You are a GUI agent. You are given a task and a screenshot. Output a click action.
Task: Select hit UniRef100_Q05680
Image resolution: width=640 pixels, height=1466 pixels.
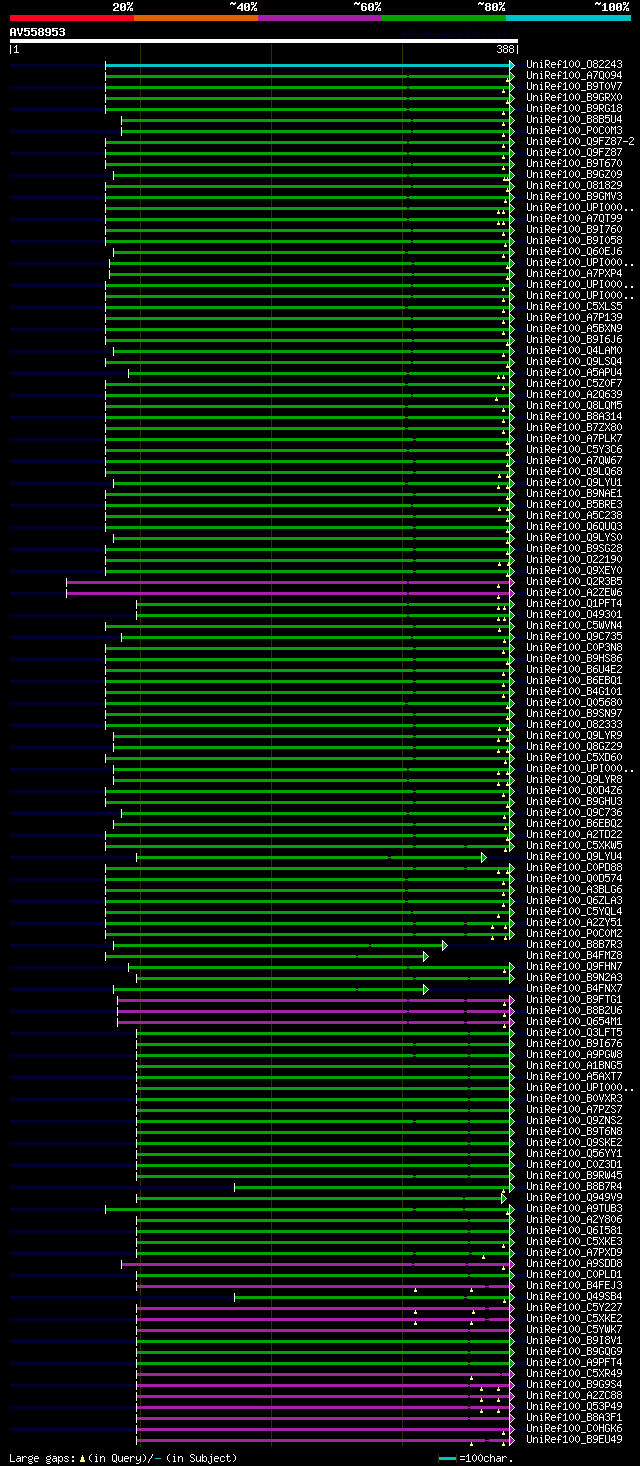574,703
